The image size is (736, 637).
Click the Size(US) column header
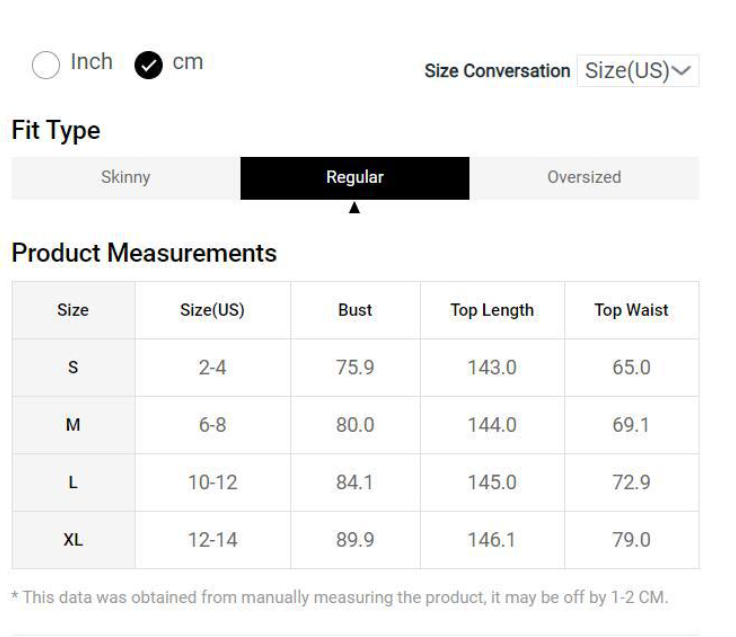point(212,310)
